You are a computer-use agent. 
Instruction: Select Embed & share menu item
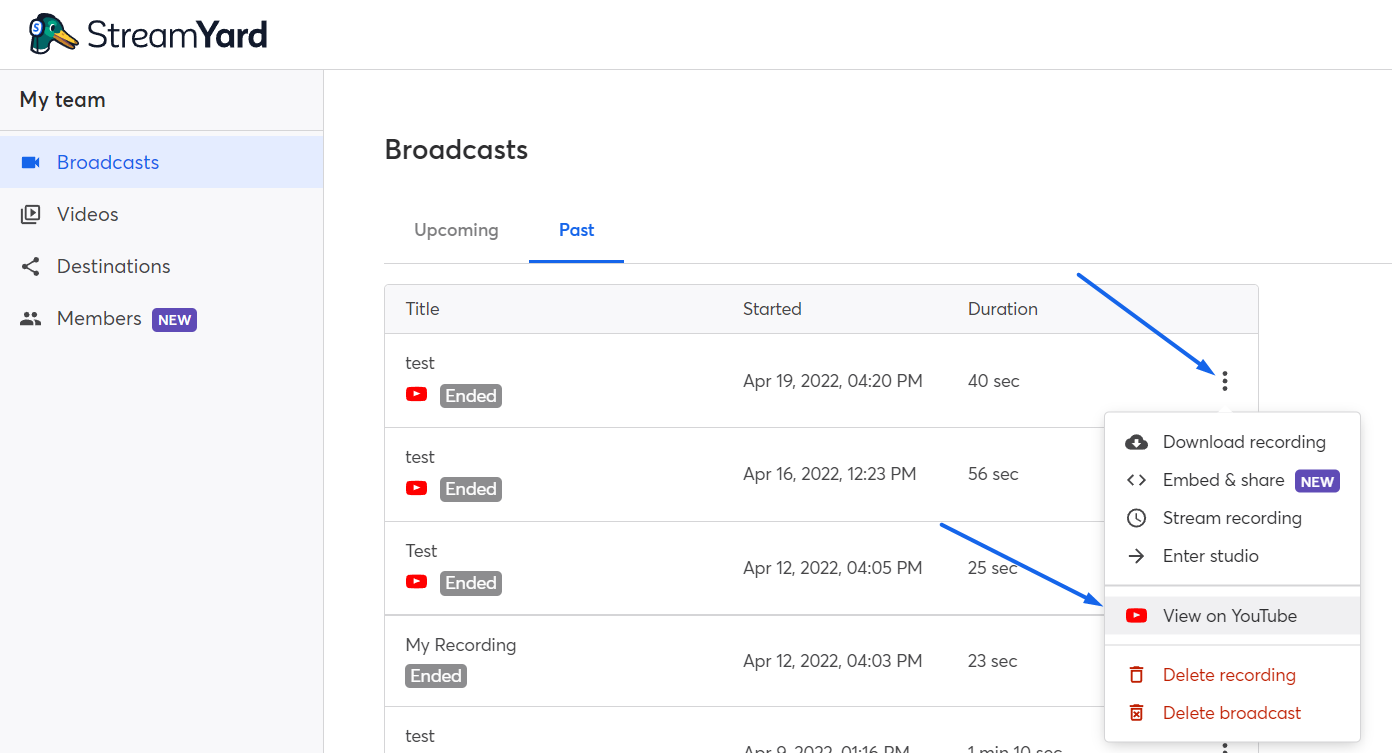1232,480
